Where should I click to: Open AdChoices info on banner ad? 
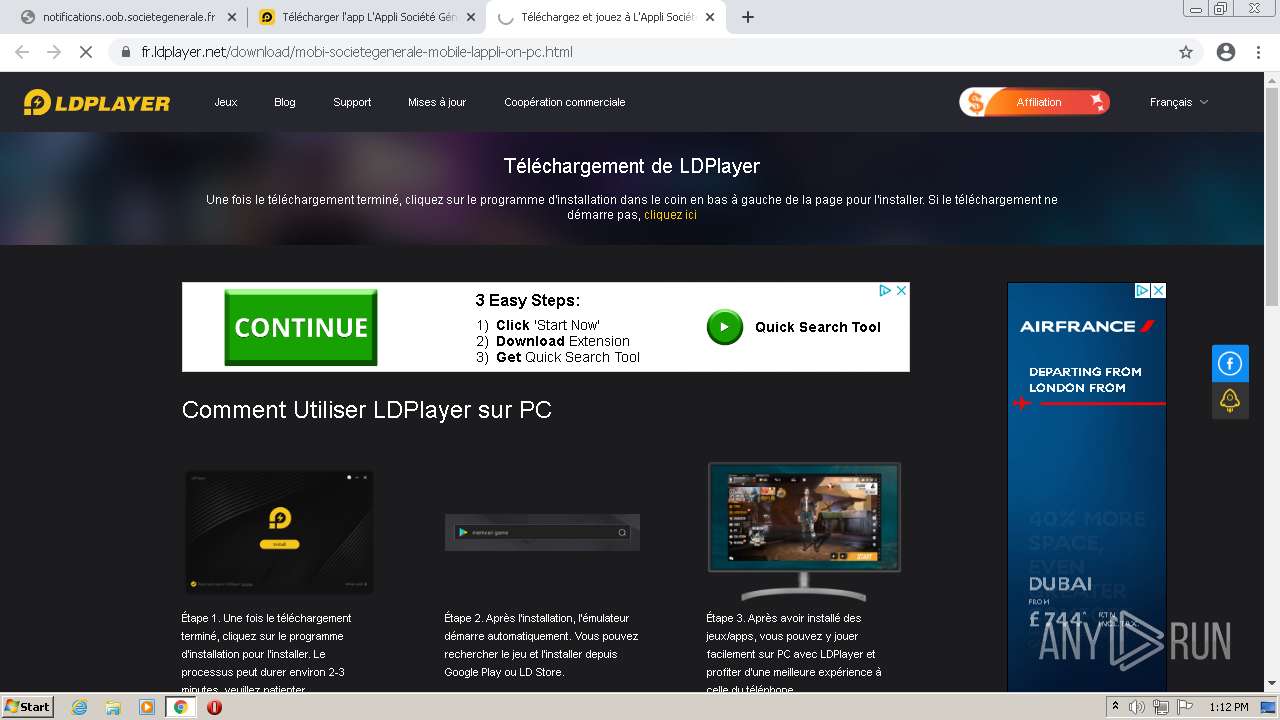point(885,290)
